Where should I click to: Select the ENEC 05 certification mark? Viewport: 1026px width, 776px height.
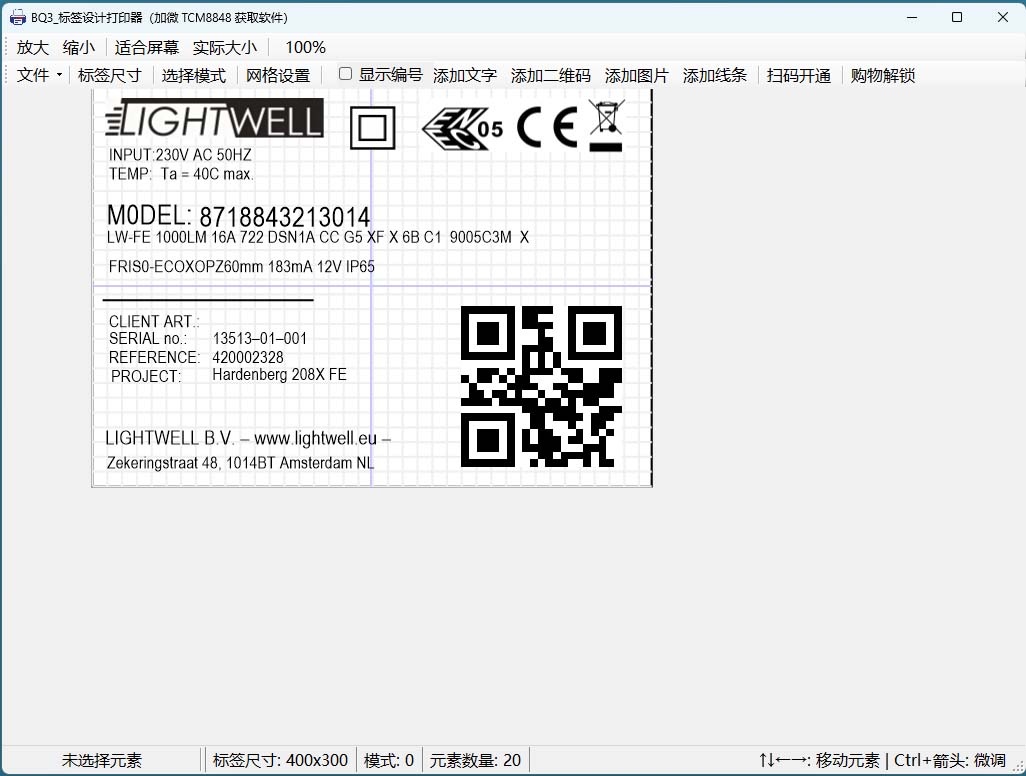pyautogui.click(x=463, y=128)
